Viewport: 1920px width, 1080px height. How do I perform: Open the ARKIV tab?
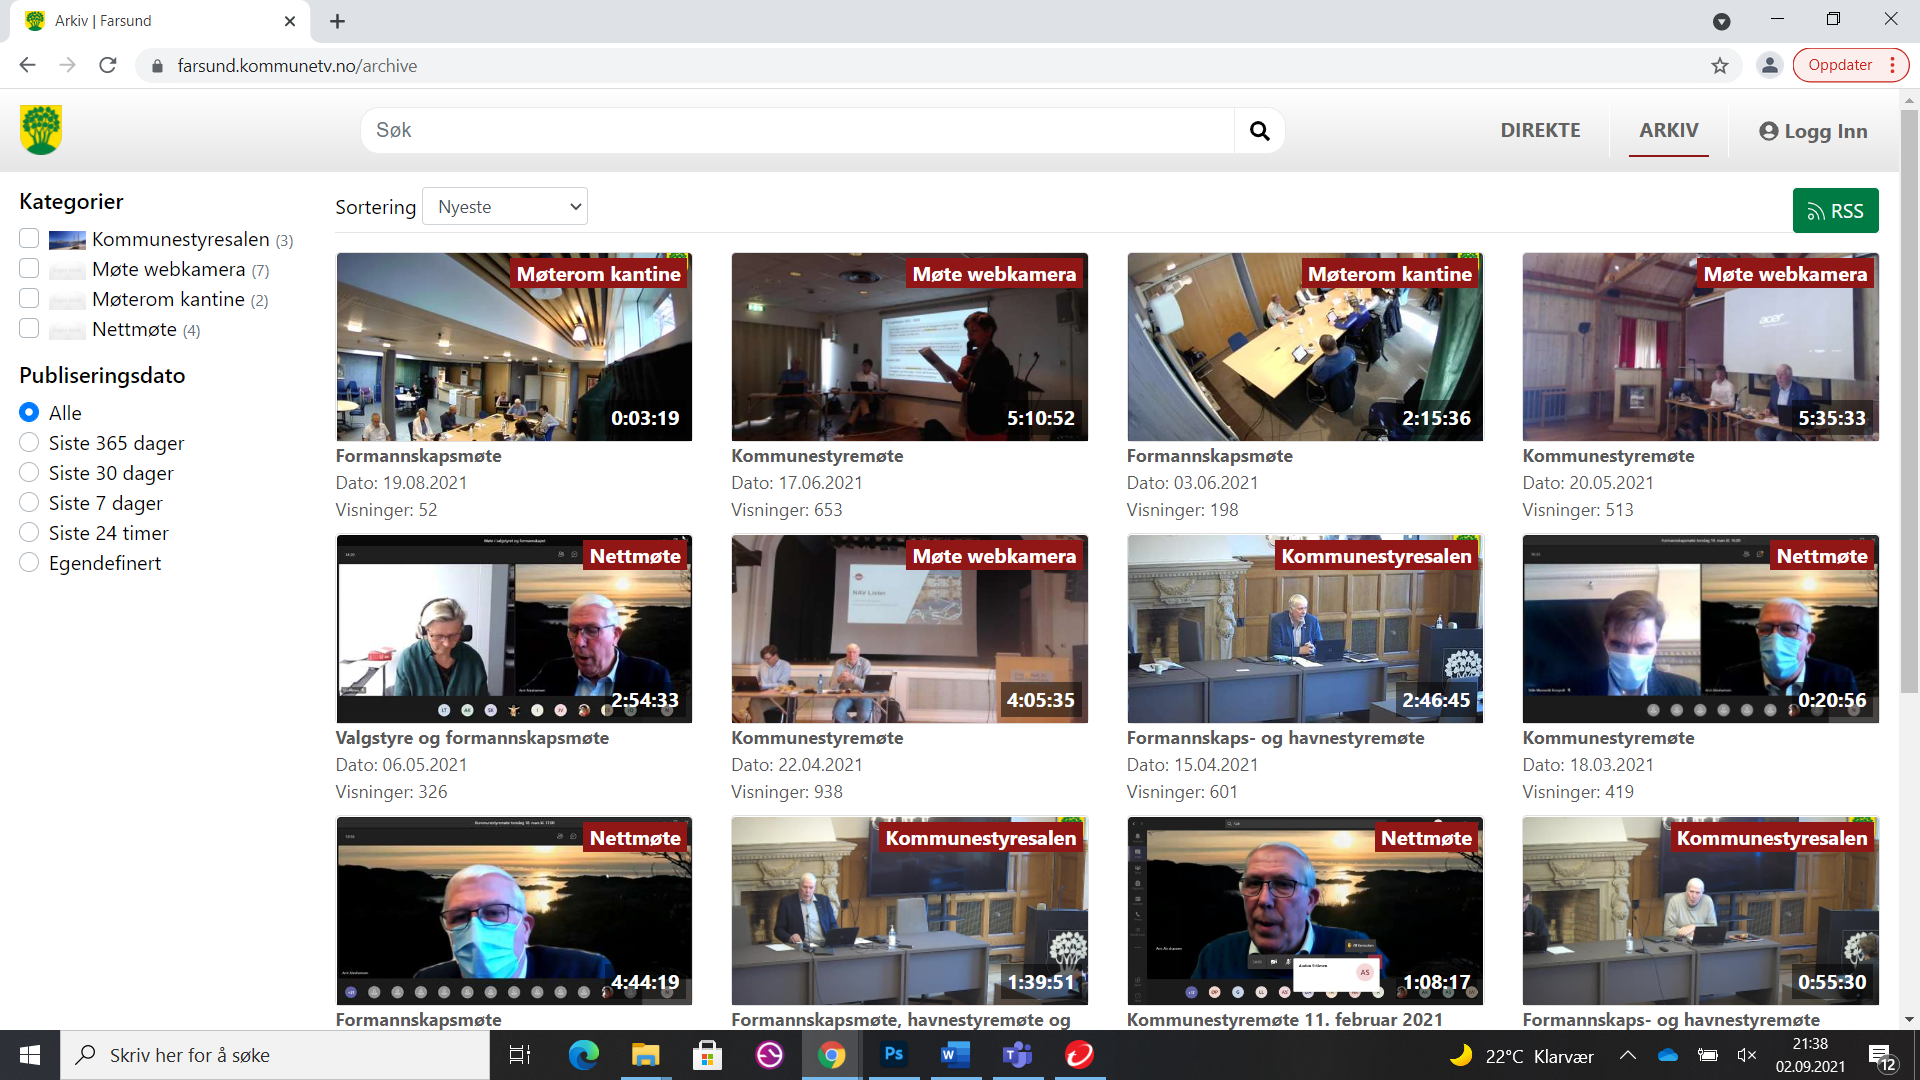click(x=1668, y=131)
